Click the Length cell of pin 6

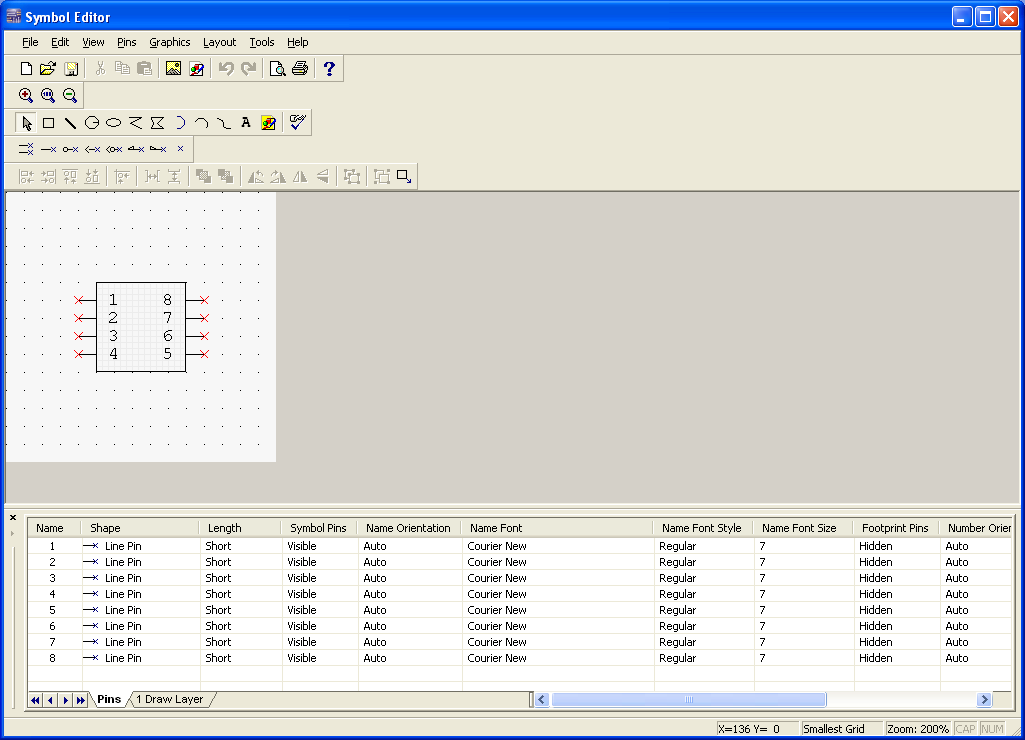[x=241, y=626]
